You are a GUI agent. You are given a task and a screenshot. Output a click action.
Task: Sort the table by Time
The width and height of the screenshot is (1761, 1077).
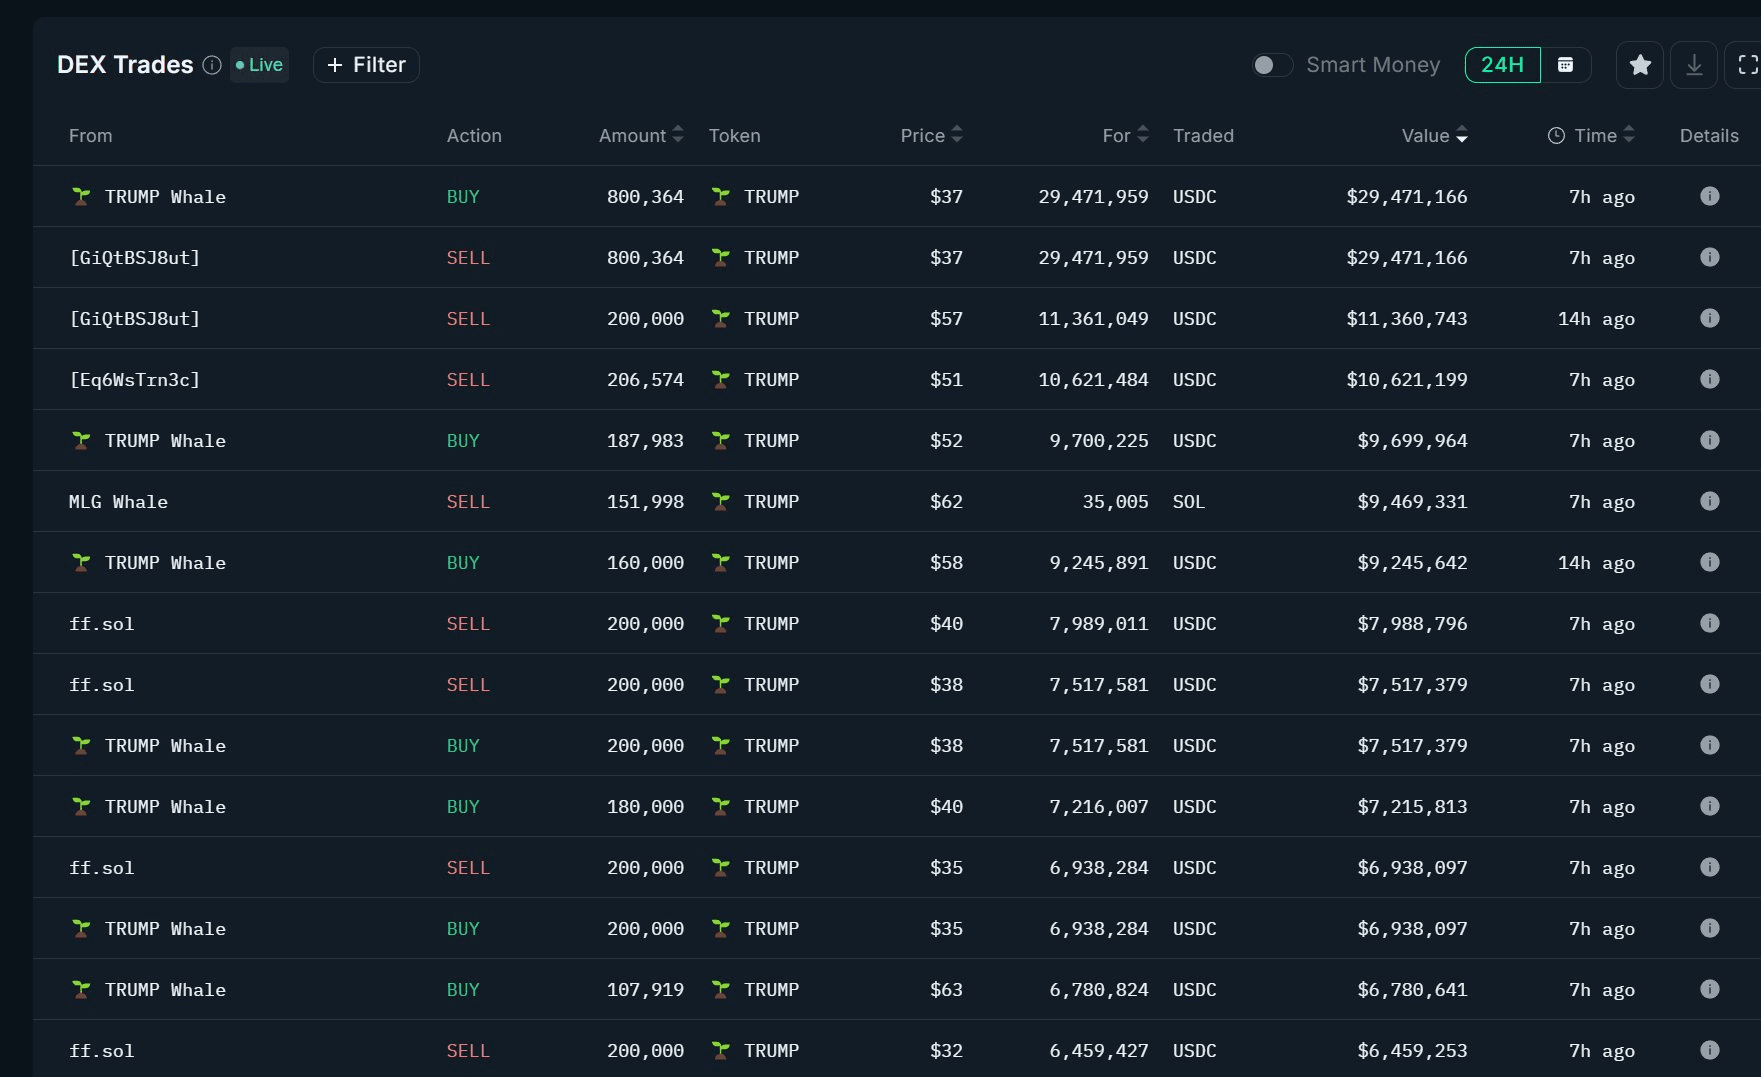click(x=1594, y=135)
